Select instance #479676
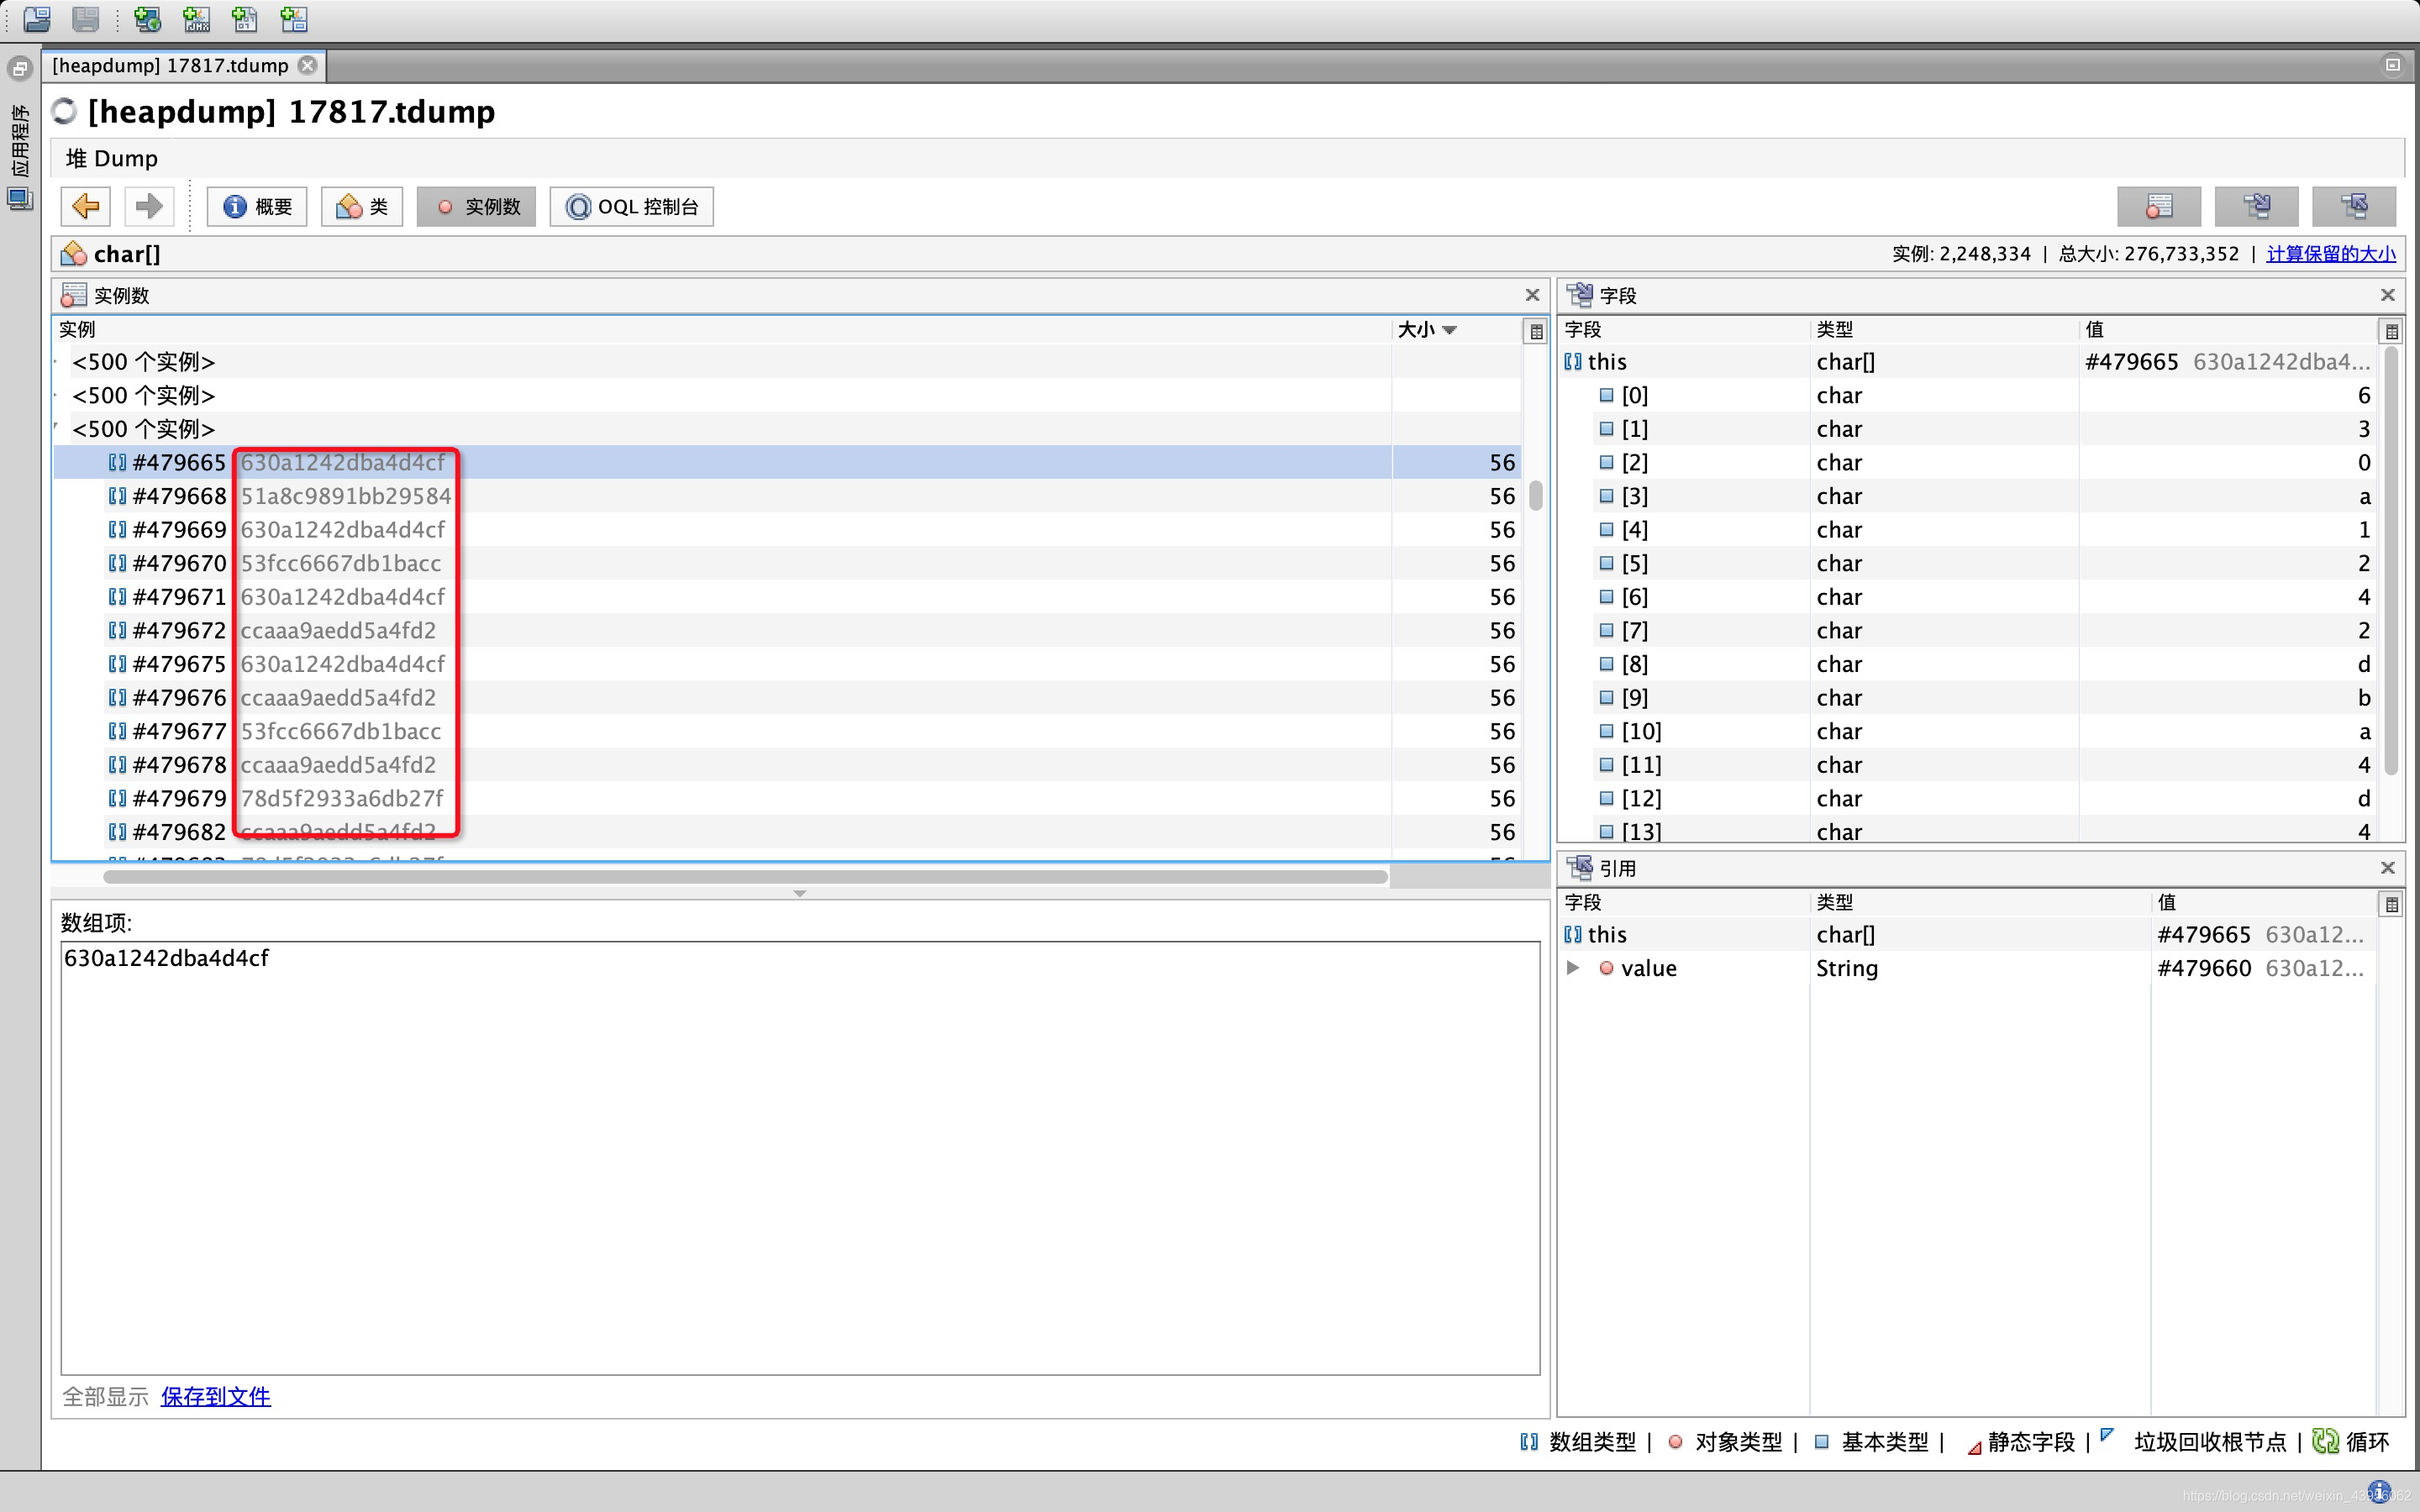The height and width of the screenshot is (1512, 2420). point(787,698)
